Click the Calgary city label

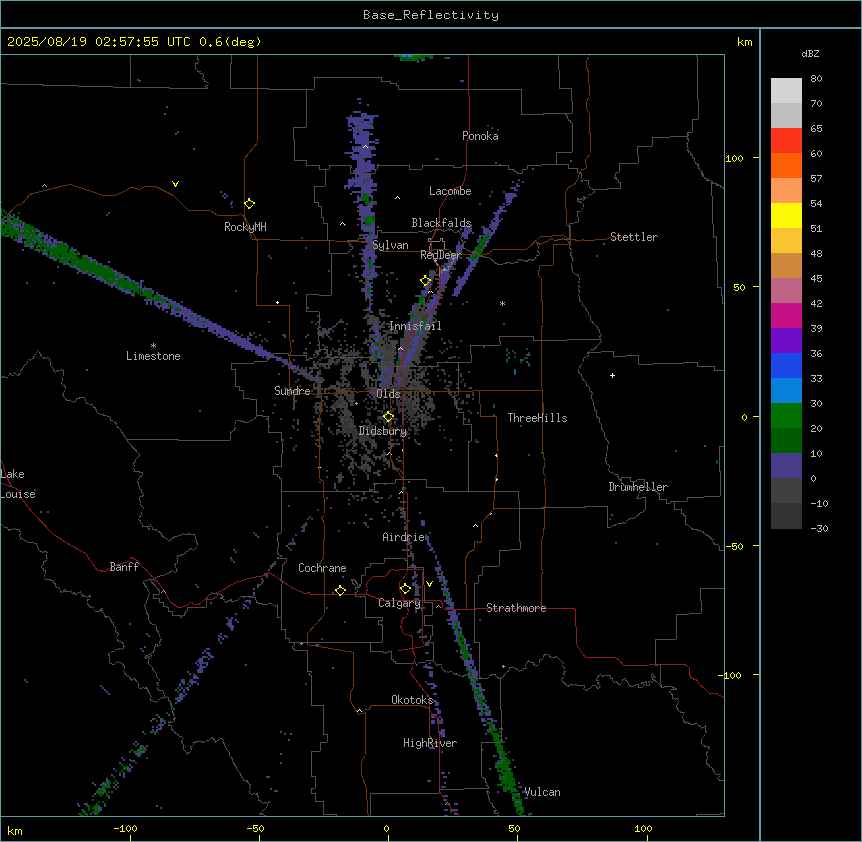[x=399, y=603]
